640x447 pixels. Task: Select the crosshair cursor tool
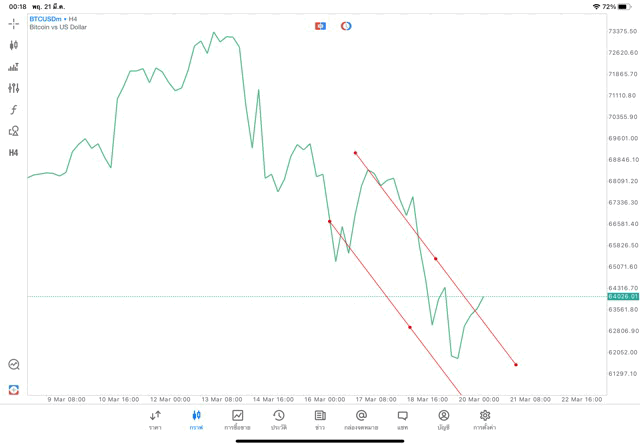click(14, 23)
